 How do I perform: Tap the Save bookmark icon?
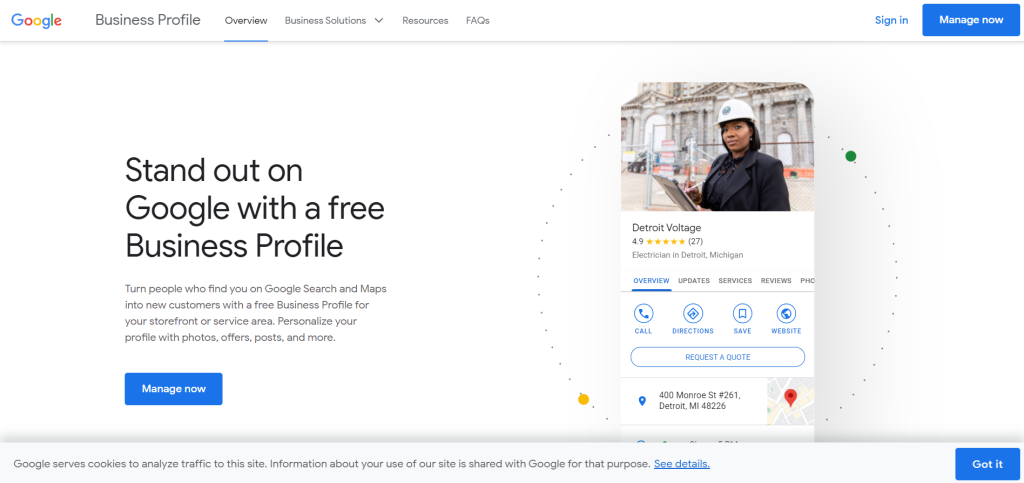tap(743, 314)
